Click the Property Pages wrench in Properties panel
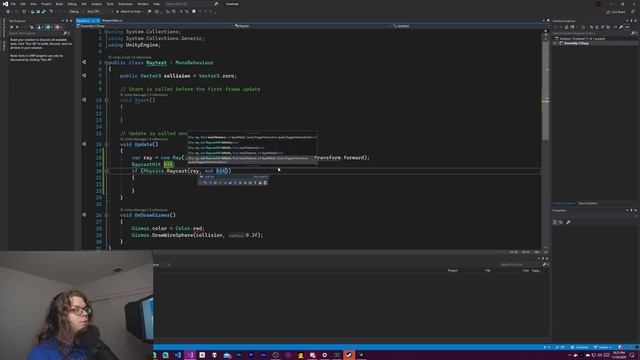Image resolution: width=640 pixels, height=360 pixels. click(569, 222)
